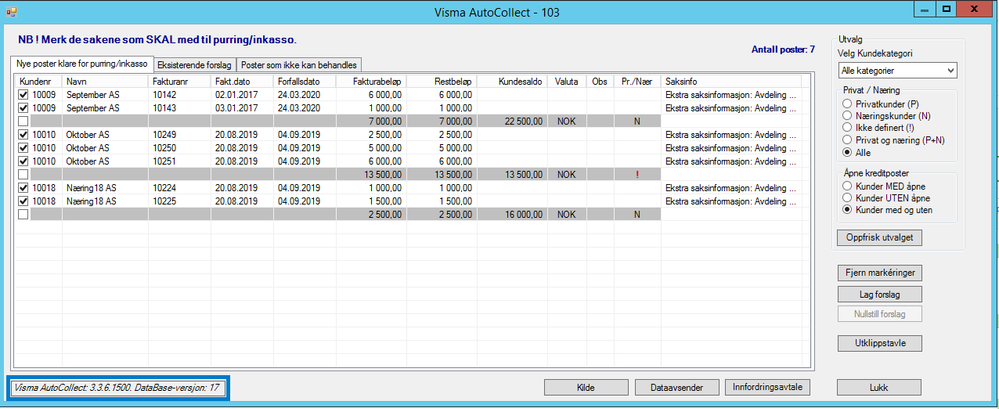Uncheck the checkbox for invoice 10250
Screen dimensions: 999x409
coord(23,148)
